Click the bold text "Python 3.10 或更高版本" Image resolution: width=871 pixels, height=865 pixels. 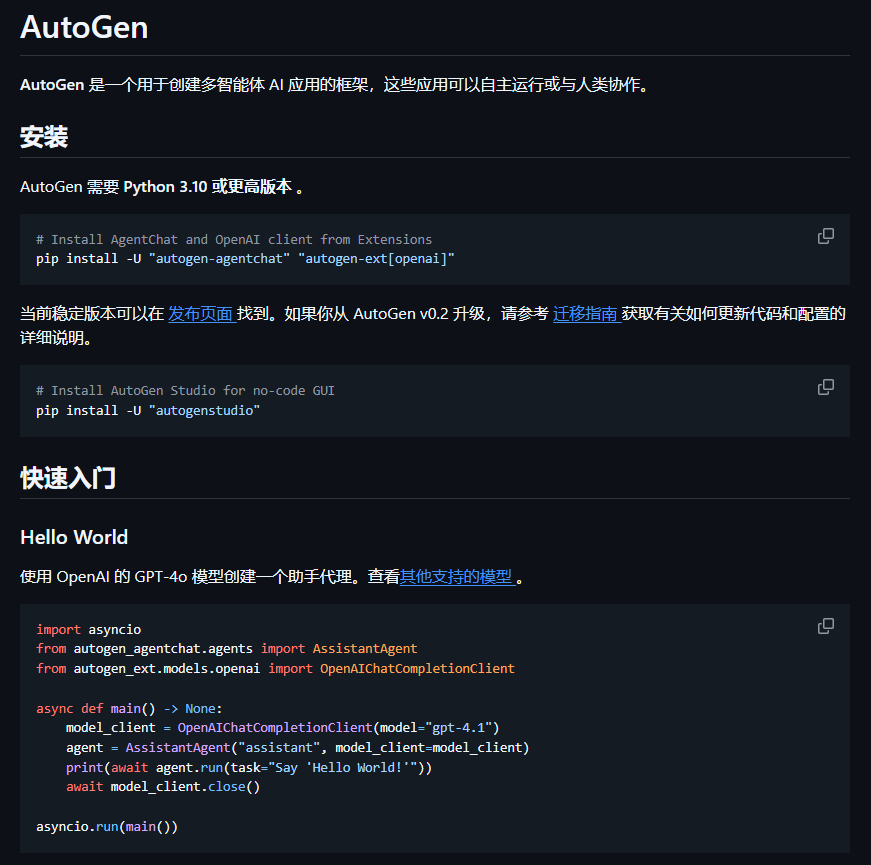click(x=207, y=187)
